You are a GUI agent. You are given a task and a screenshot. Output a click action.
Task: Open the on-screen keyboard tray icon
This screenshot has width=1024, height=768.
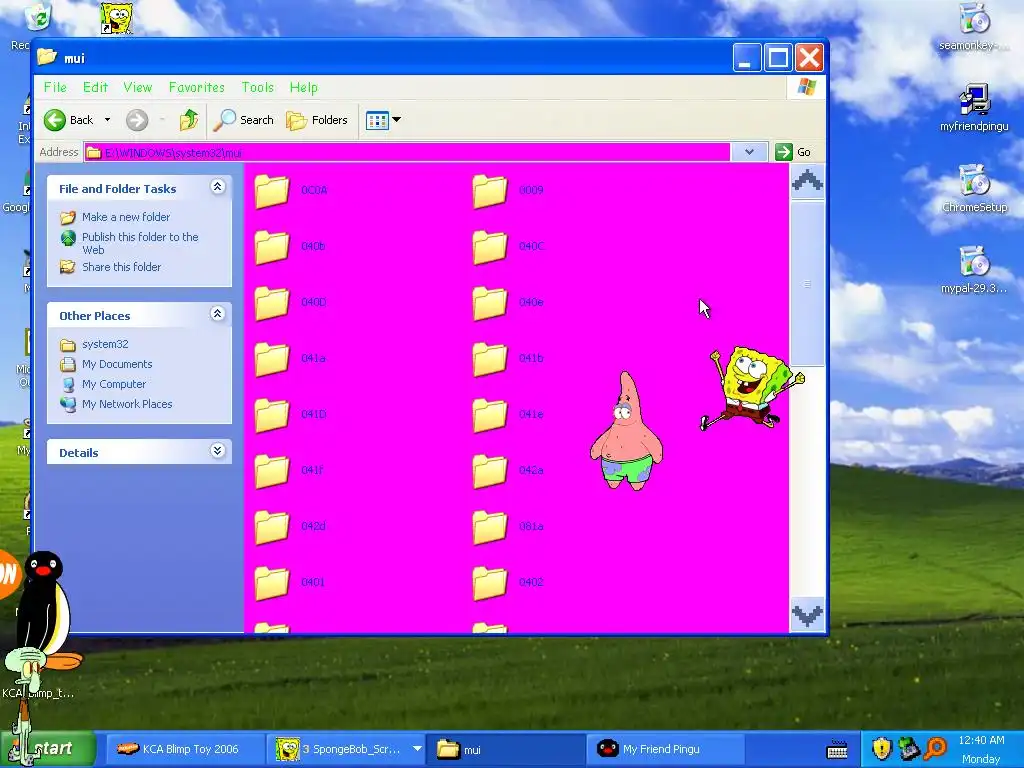(837, 750)
